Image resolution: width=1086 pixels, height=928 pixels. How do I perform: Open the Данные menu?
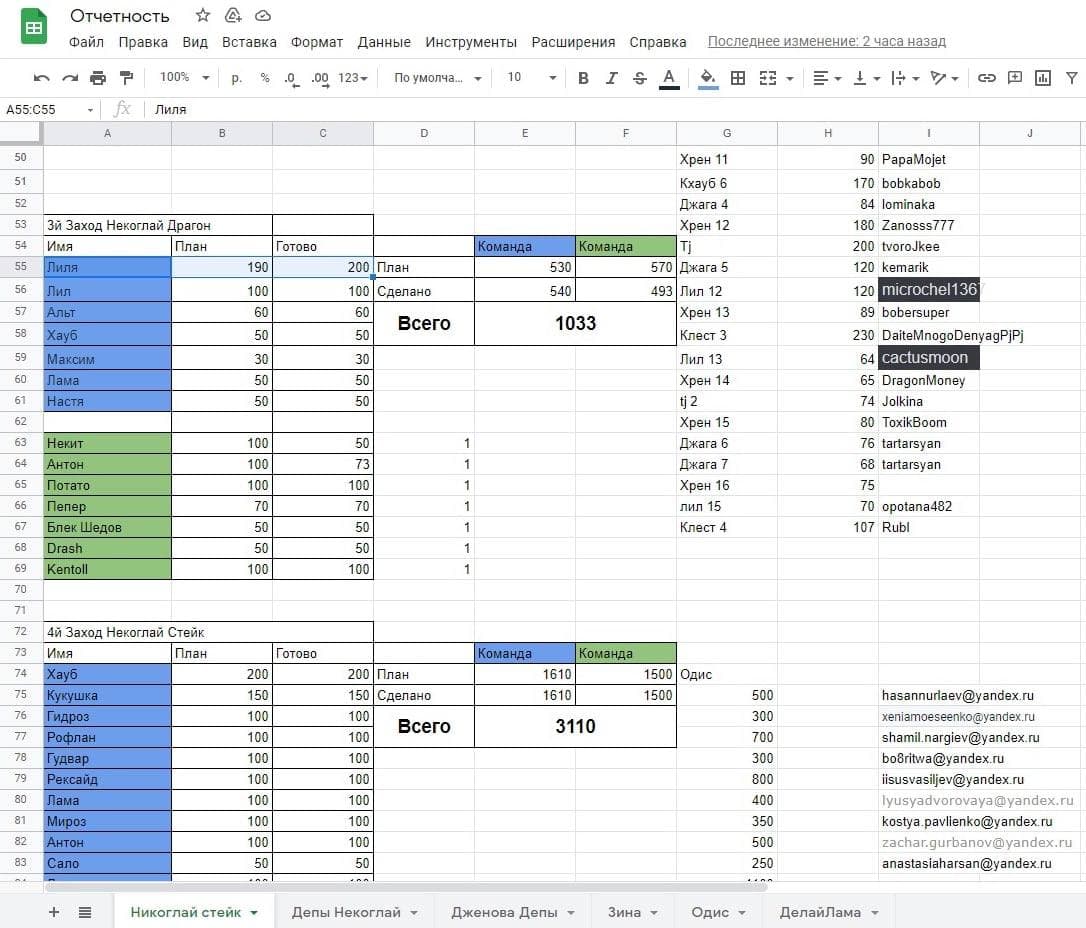(x=384, y=42)
